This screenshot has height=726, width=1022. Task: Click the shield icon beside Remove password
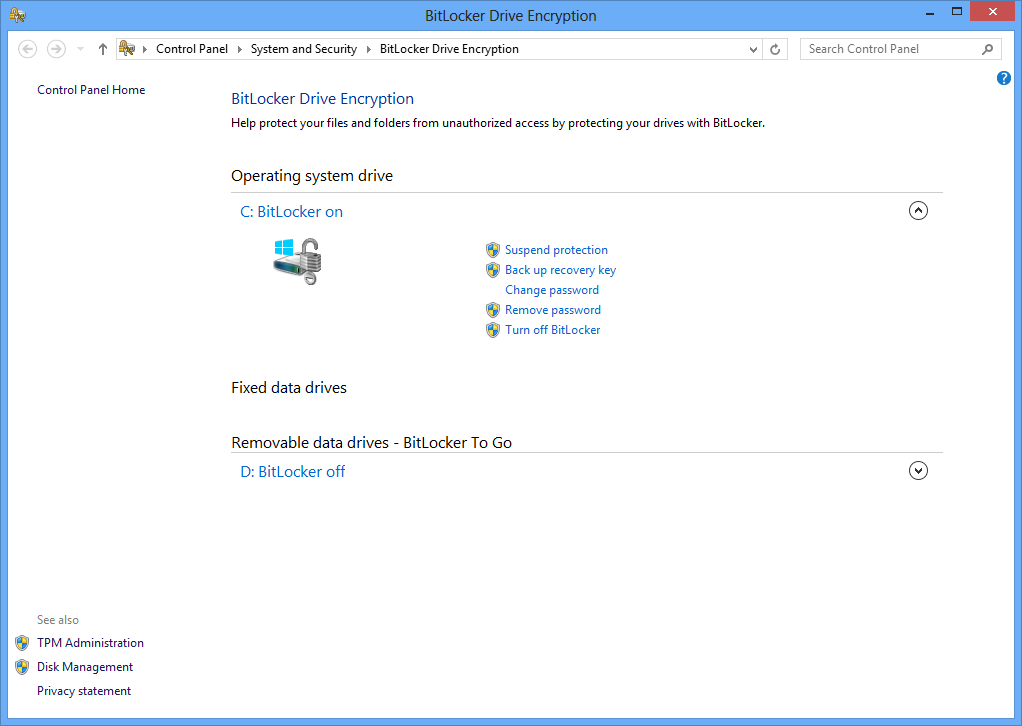[x=493, y=310]
